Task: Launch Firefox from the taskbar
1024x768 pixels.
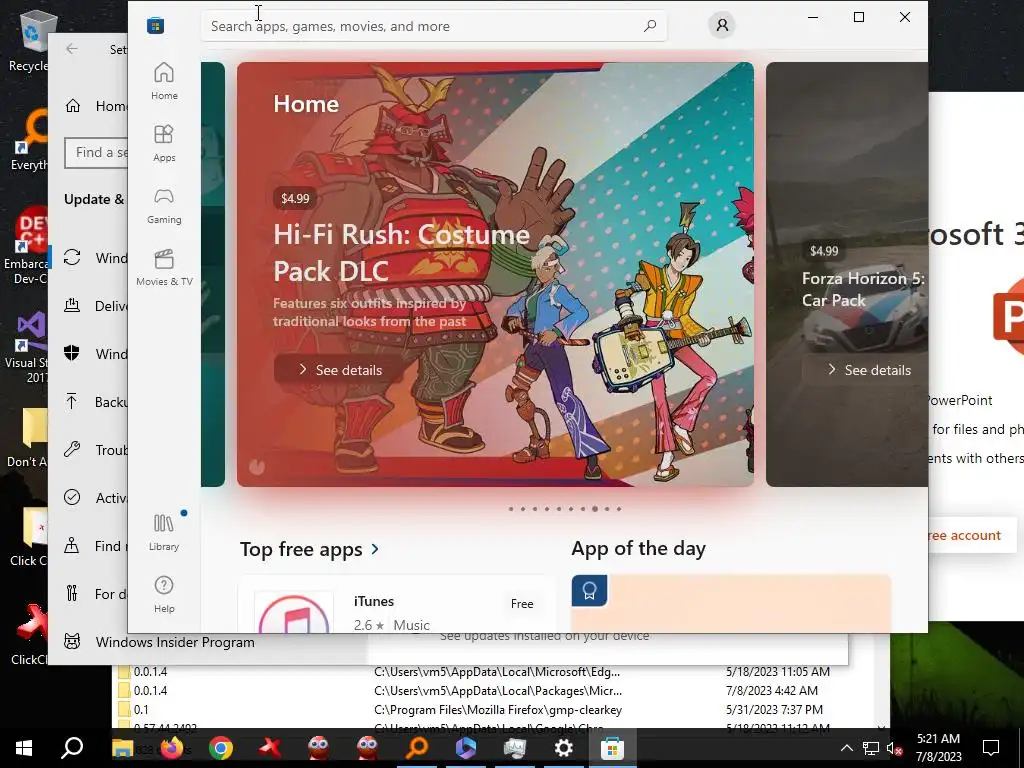Action: click(172, 748)
